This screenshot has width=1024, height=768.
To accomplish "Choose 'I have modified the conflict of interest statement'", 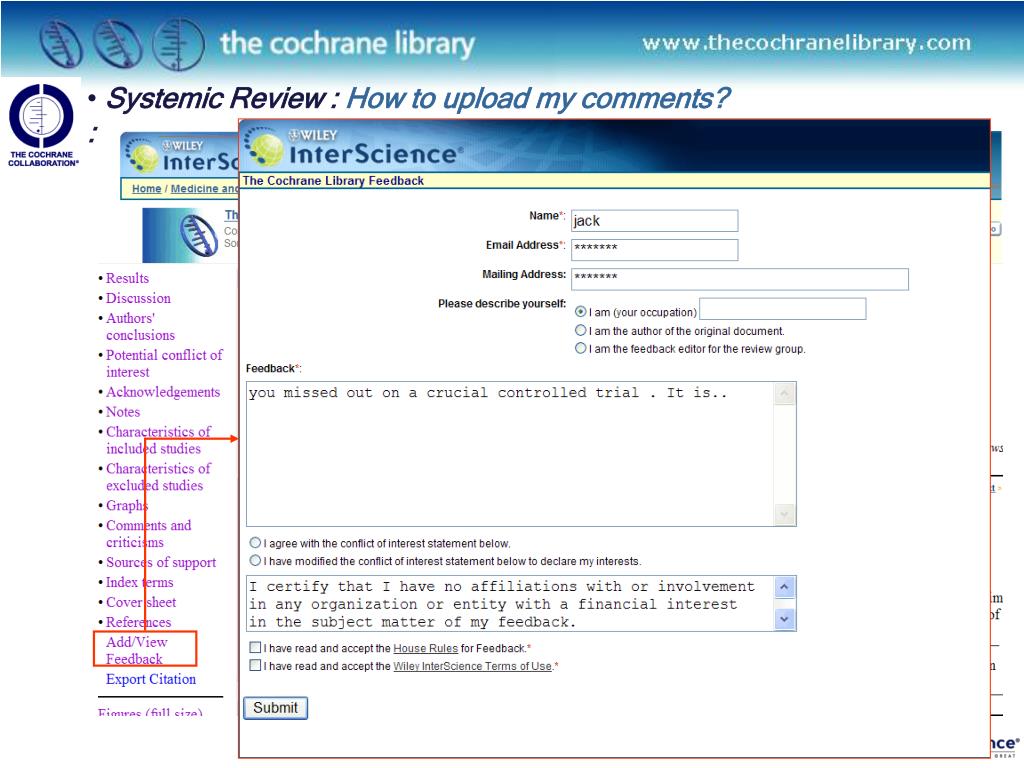I will 255,560.
